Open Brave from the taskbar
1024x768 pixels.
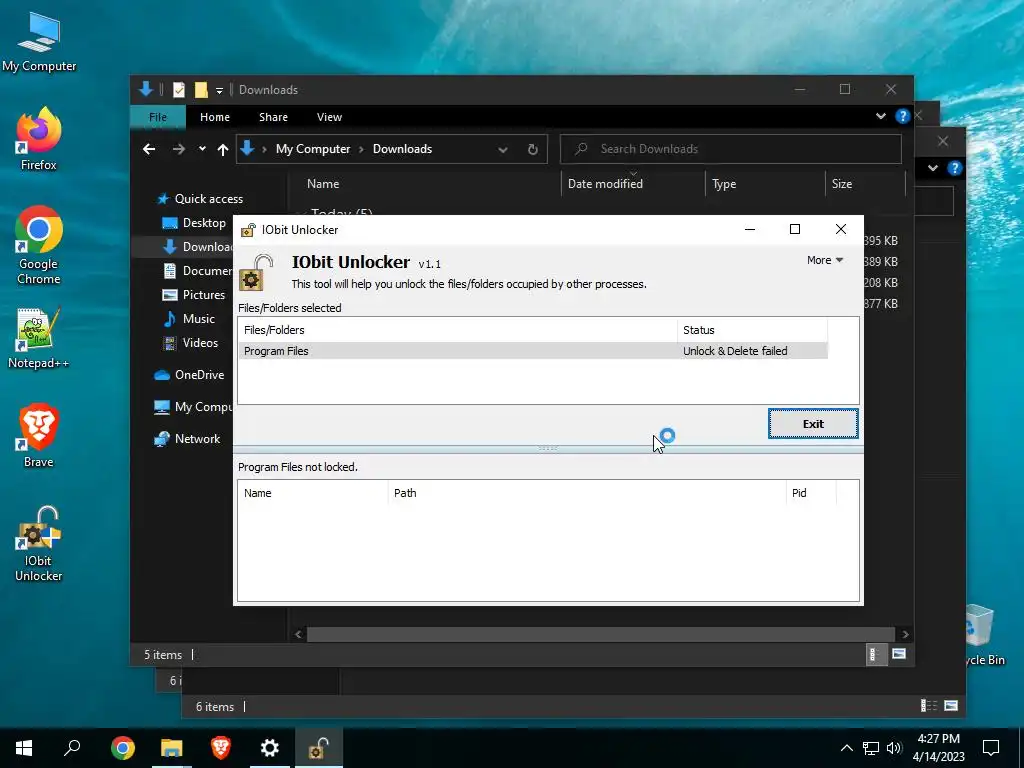pyautogui.click(x=221, y=748)
